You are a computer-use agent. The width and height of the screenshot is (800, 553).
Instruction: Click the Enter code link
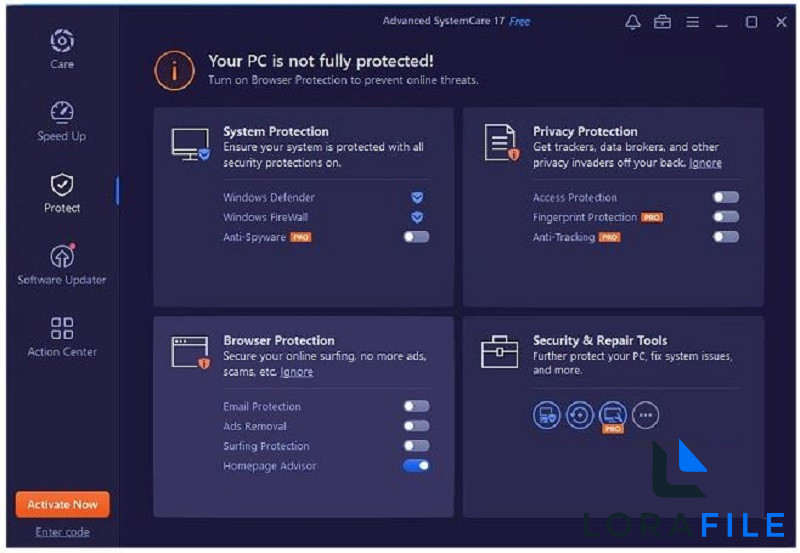coord(62,532)
